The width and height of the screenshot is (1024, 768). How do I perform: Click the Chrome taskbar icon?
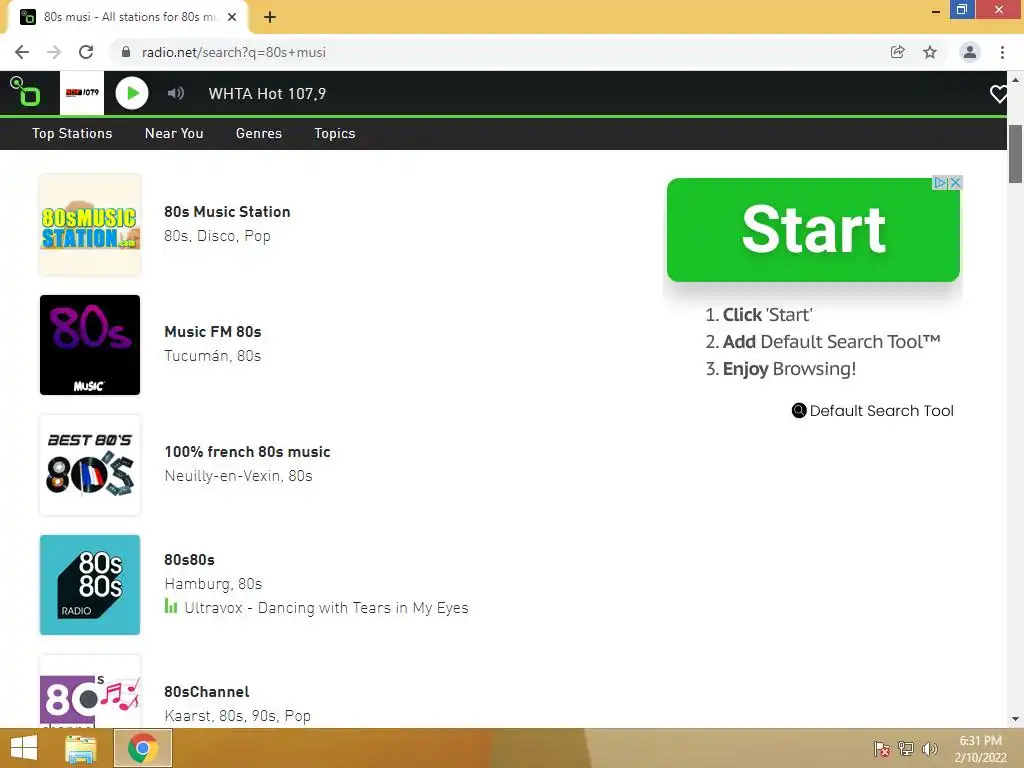point(143,748)
